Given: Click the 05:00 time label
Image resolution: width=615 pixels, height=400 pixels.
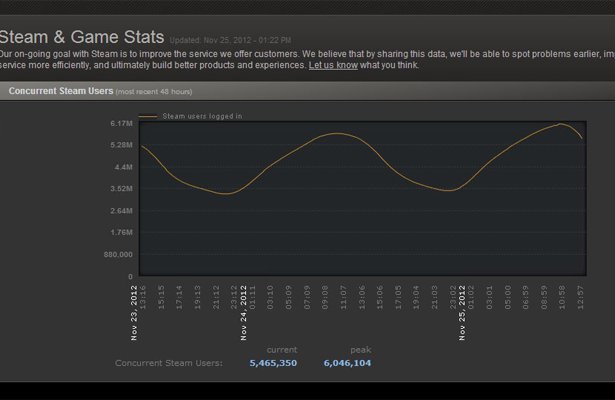Looking at the screenshot, I should [x=508, y=297].
